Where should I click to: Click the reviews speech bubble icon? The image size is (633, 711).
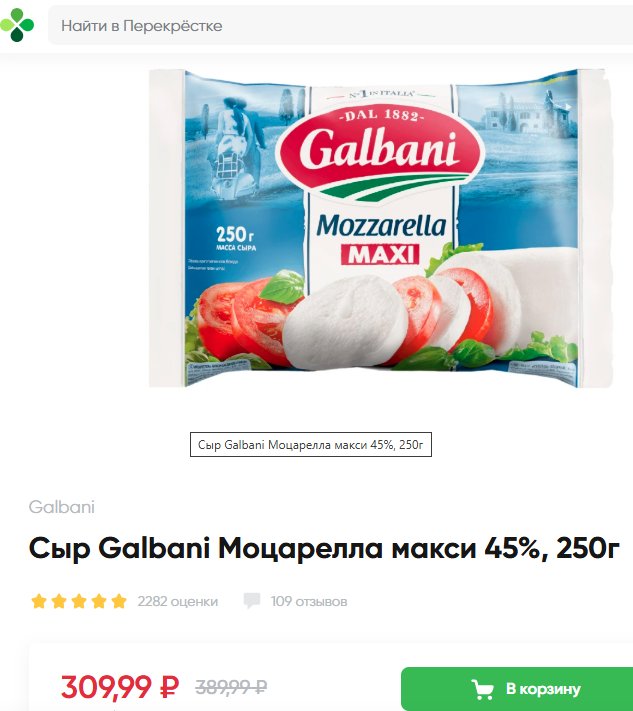[x=252, y=600]
